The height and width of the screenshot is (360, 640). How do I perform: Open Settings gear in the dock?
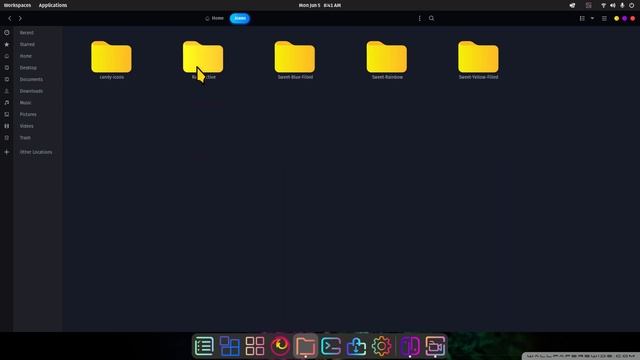coord(381,346)
